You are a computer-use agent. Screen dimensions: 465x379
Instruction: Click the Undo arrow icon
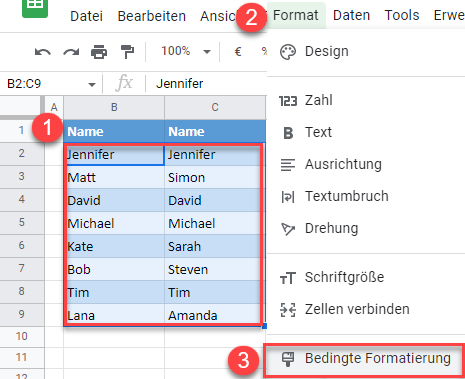pos(43,52)
